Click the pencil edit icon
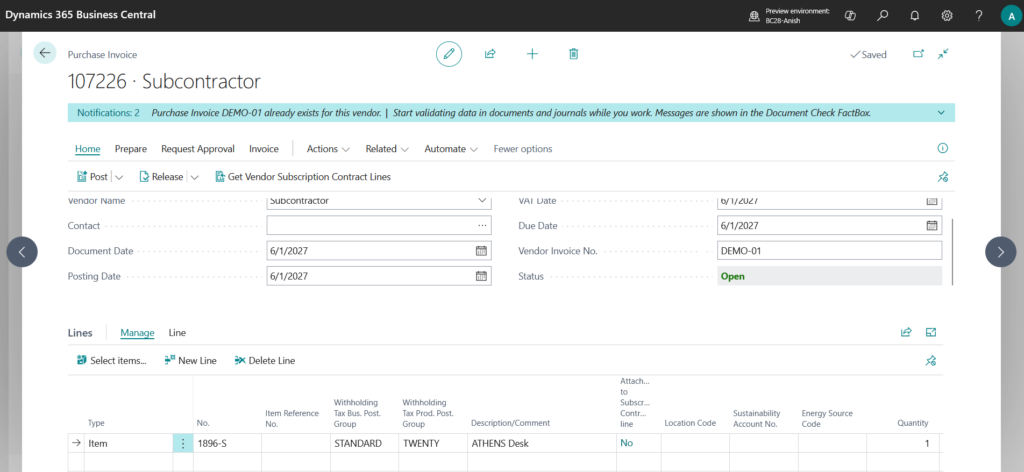Image resolution: width=1024 pixels, height=472 pixels. tap(449, 54)
